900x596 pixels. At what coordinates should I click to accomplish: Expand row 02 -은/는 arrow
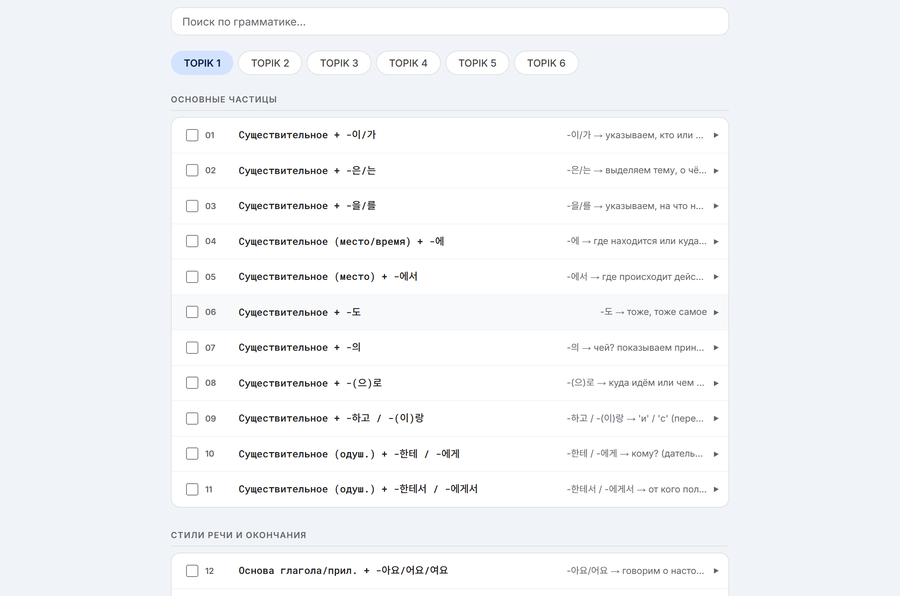(716, 171)
